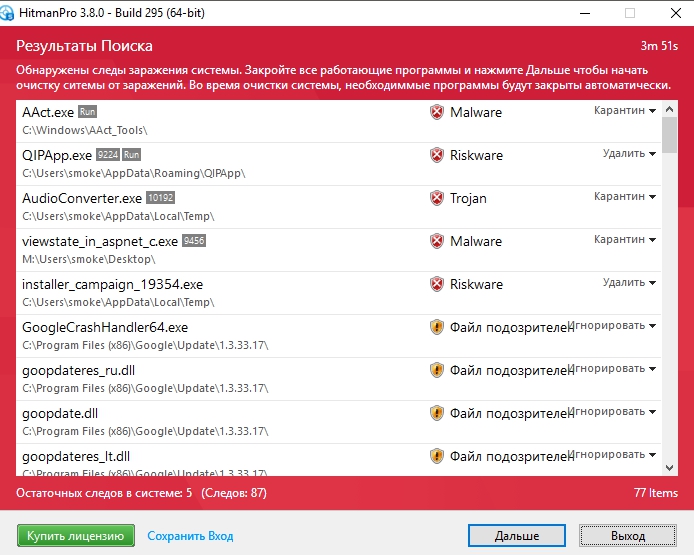
Task: Click red shield icon for installer_campaign_19354.exe
Action: point(436,284)
